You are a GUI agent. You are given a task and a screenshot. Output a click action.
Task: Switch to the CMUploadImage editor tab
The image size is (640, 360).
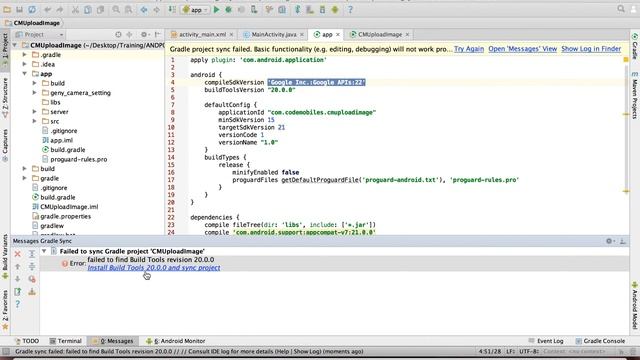point(380,35)
